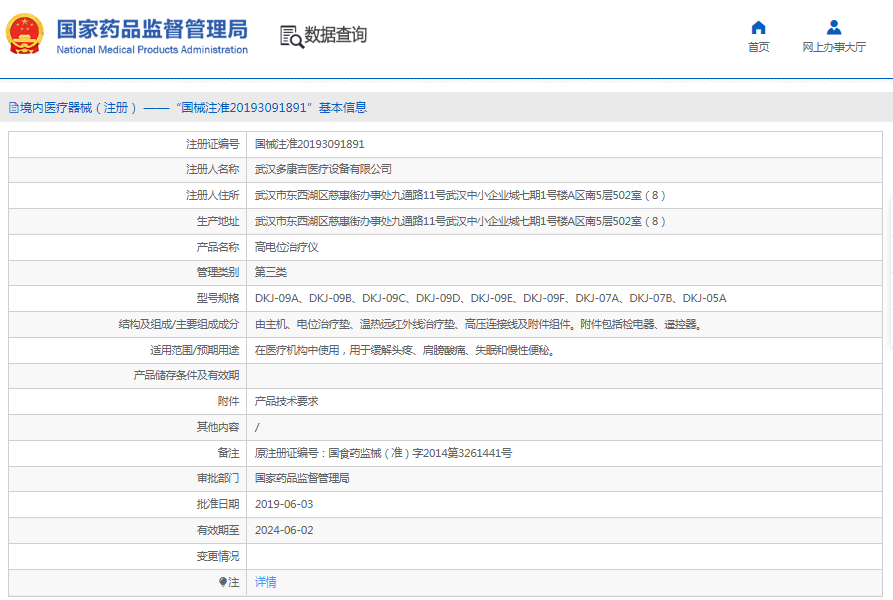This screenshot has height=600, width=893.
Task: Select approval date 2019-06-03
Action: (x=284, y=504)
